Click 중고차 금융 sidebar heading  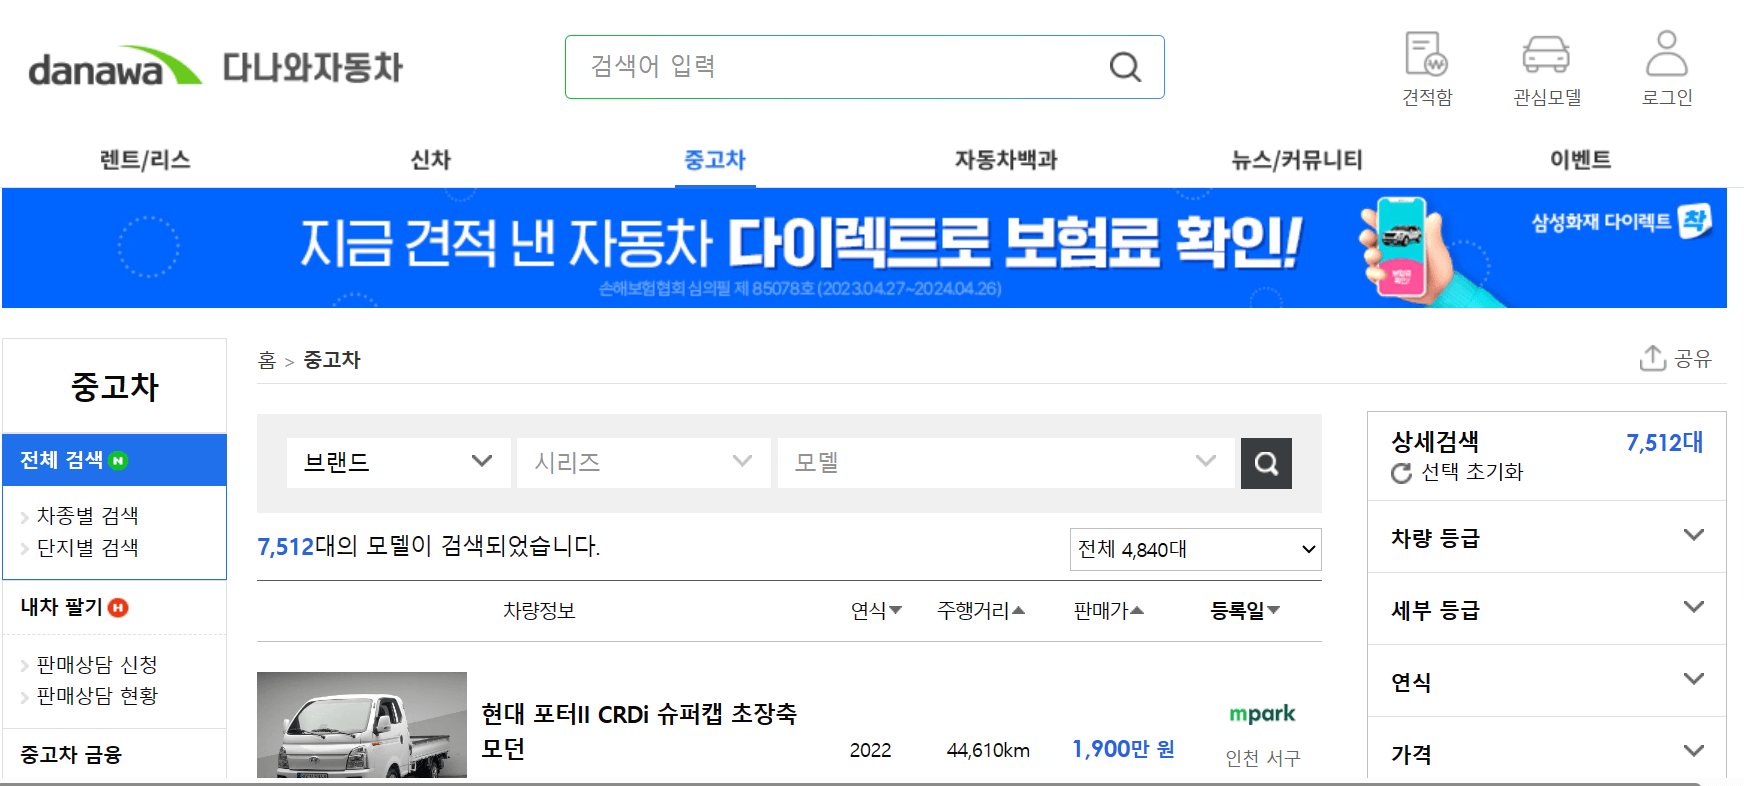[71, 755]
